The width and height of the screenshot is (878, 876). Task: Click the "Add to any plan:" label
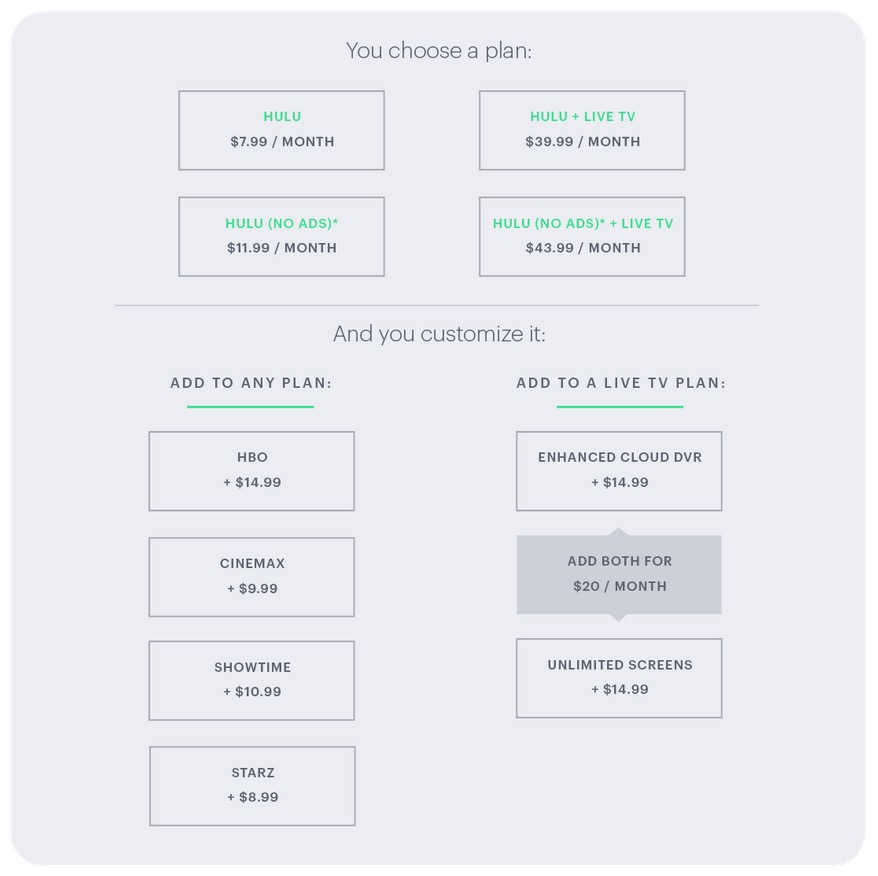point(251,383)
